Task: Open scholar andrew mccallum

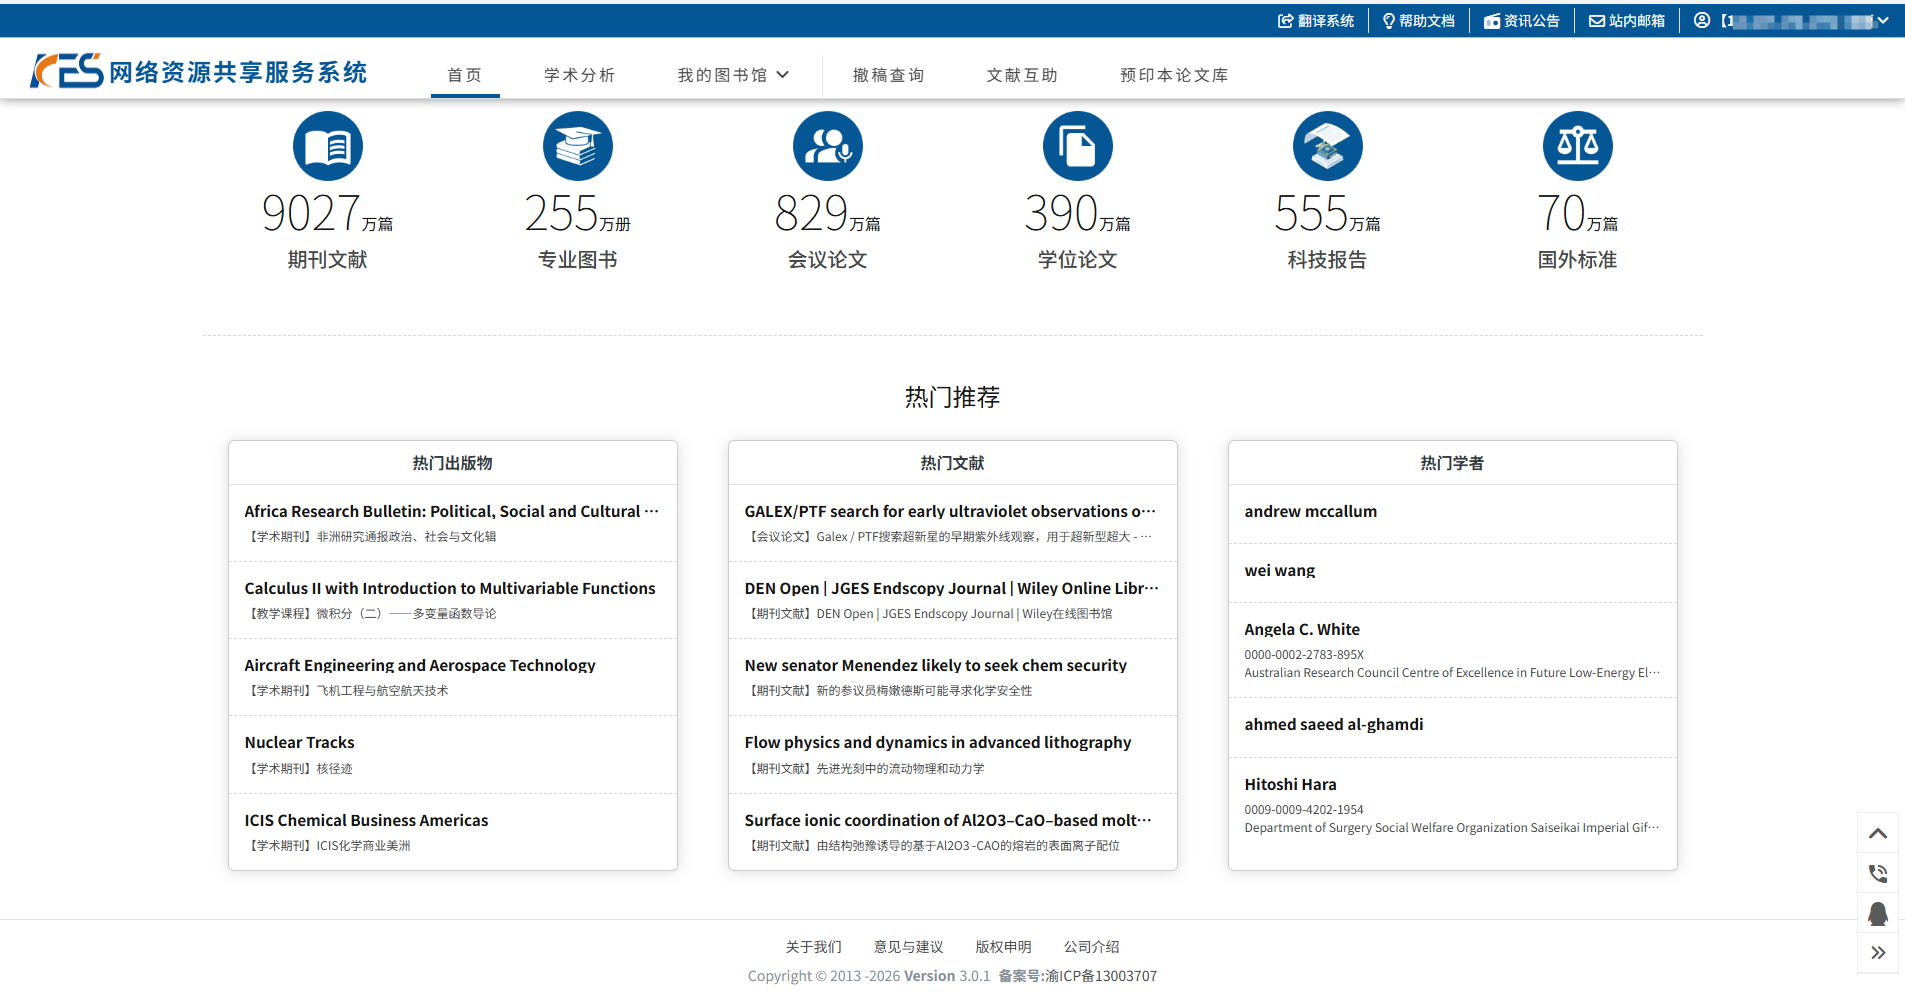Action: click(x=1310, y=511)
